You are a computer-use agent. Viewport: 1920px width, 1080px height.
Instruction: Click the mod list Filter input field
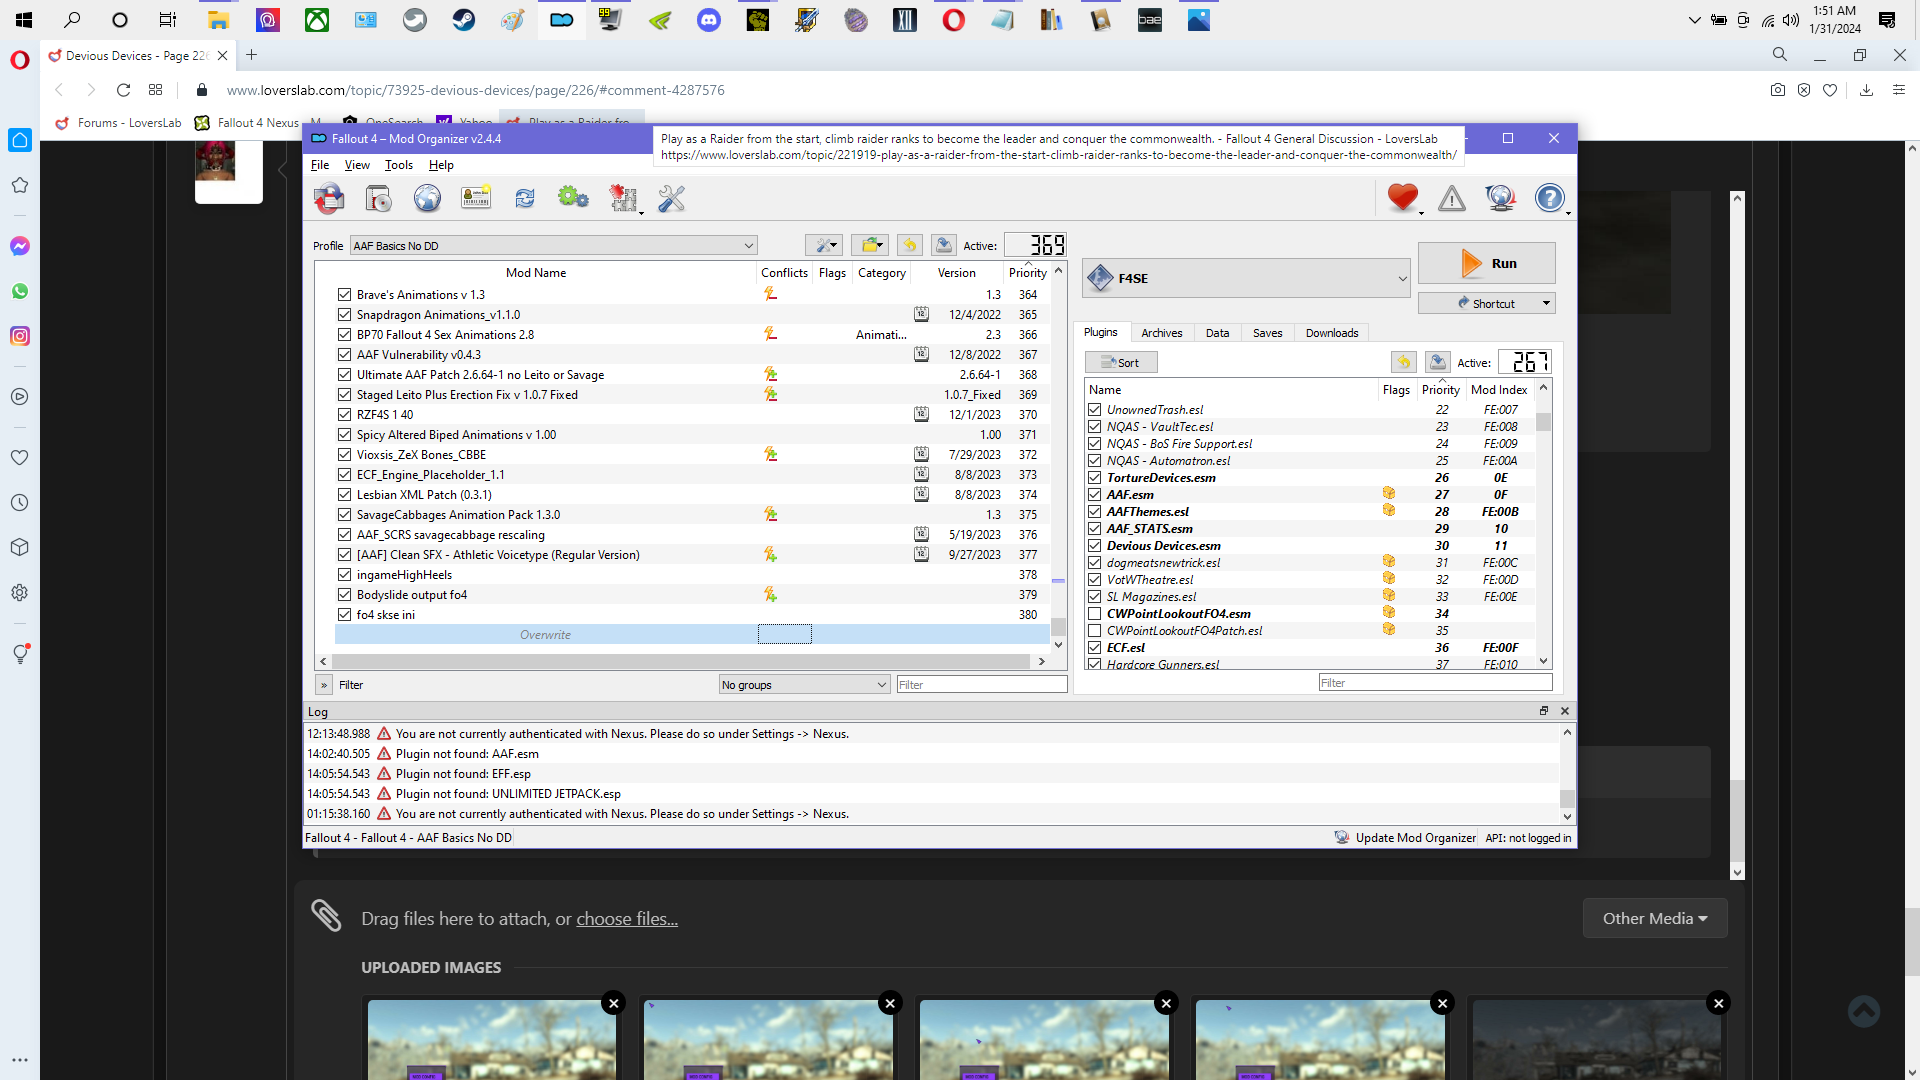[981, 685]
